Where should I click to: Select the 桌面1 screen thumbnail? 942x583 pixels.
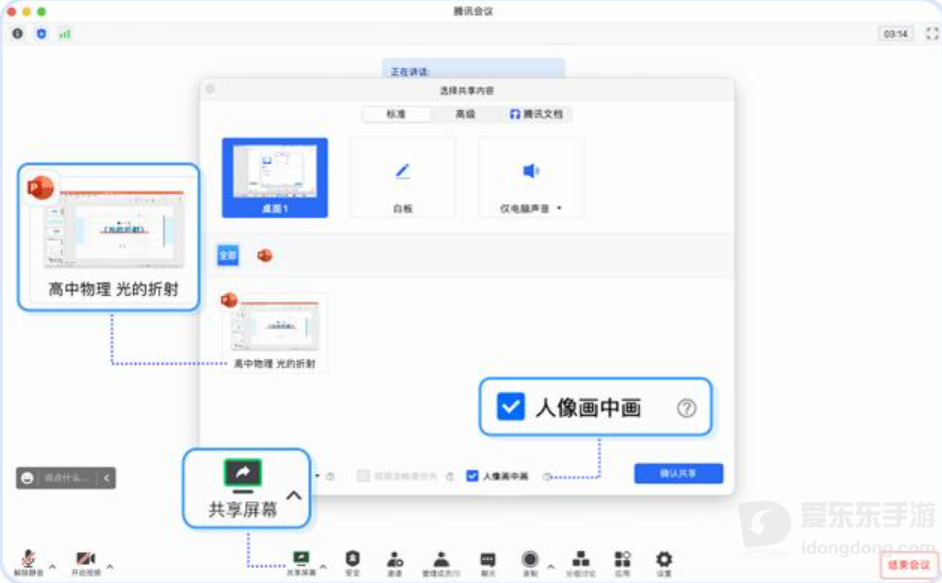click(x=275, y=177)
